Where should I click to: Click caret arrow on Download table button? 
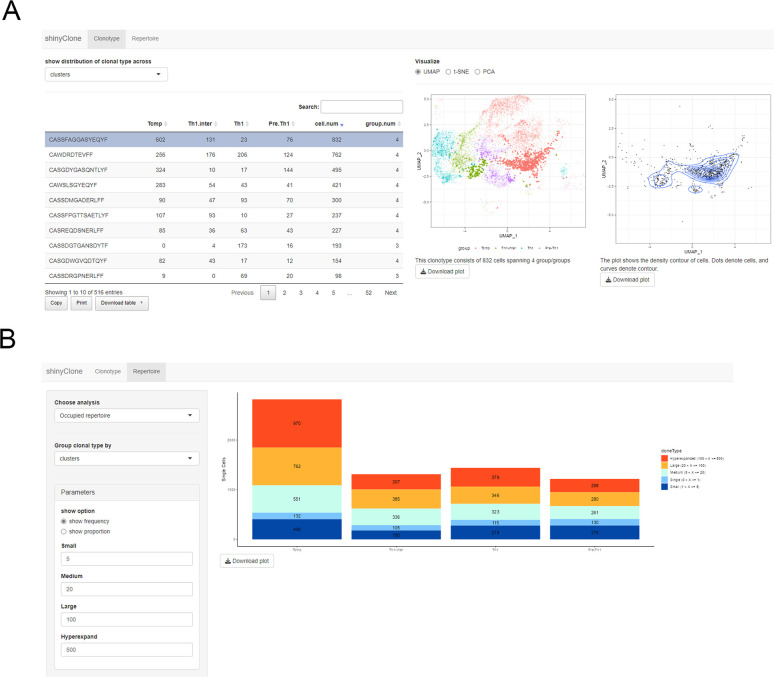pyautogui.click(x=142, y=303)
